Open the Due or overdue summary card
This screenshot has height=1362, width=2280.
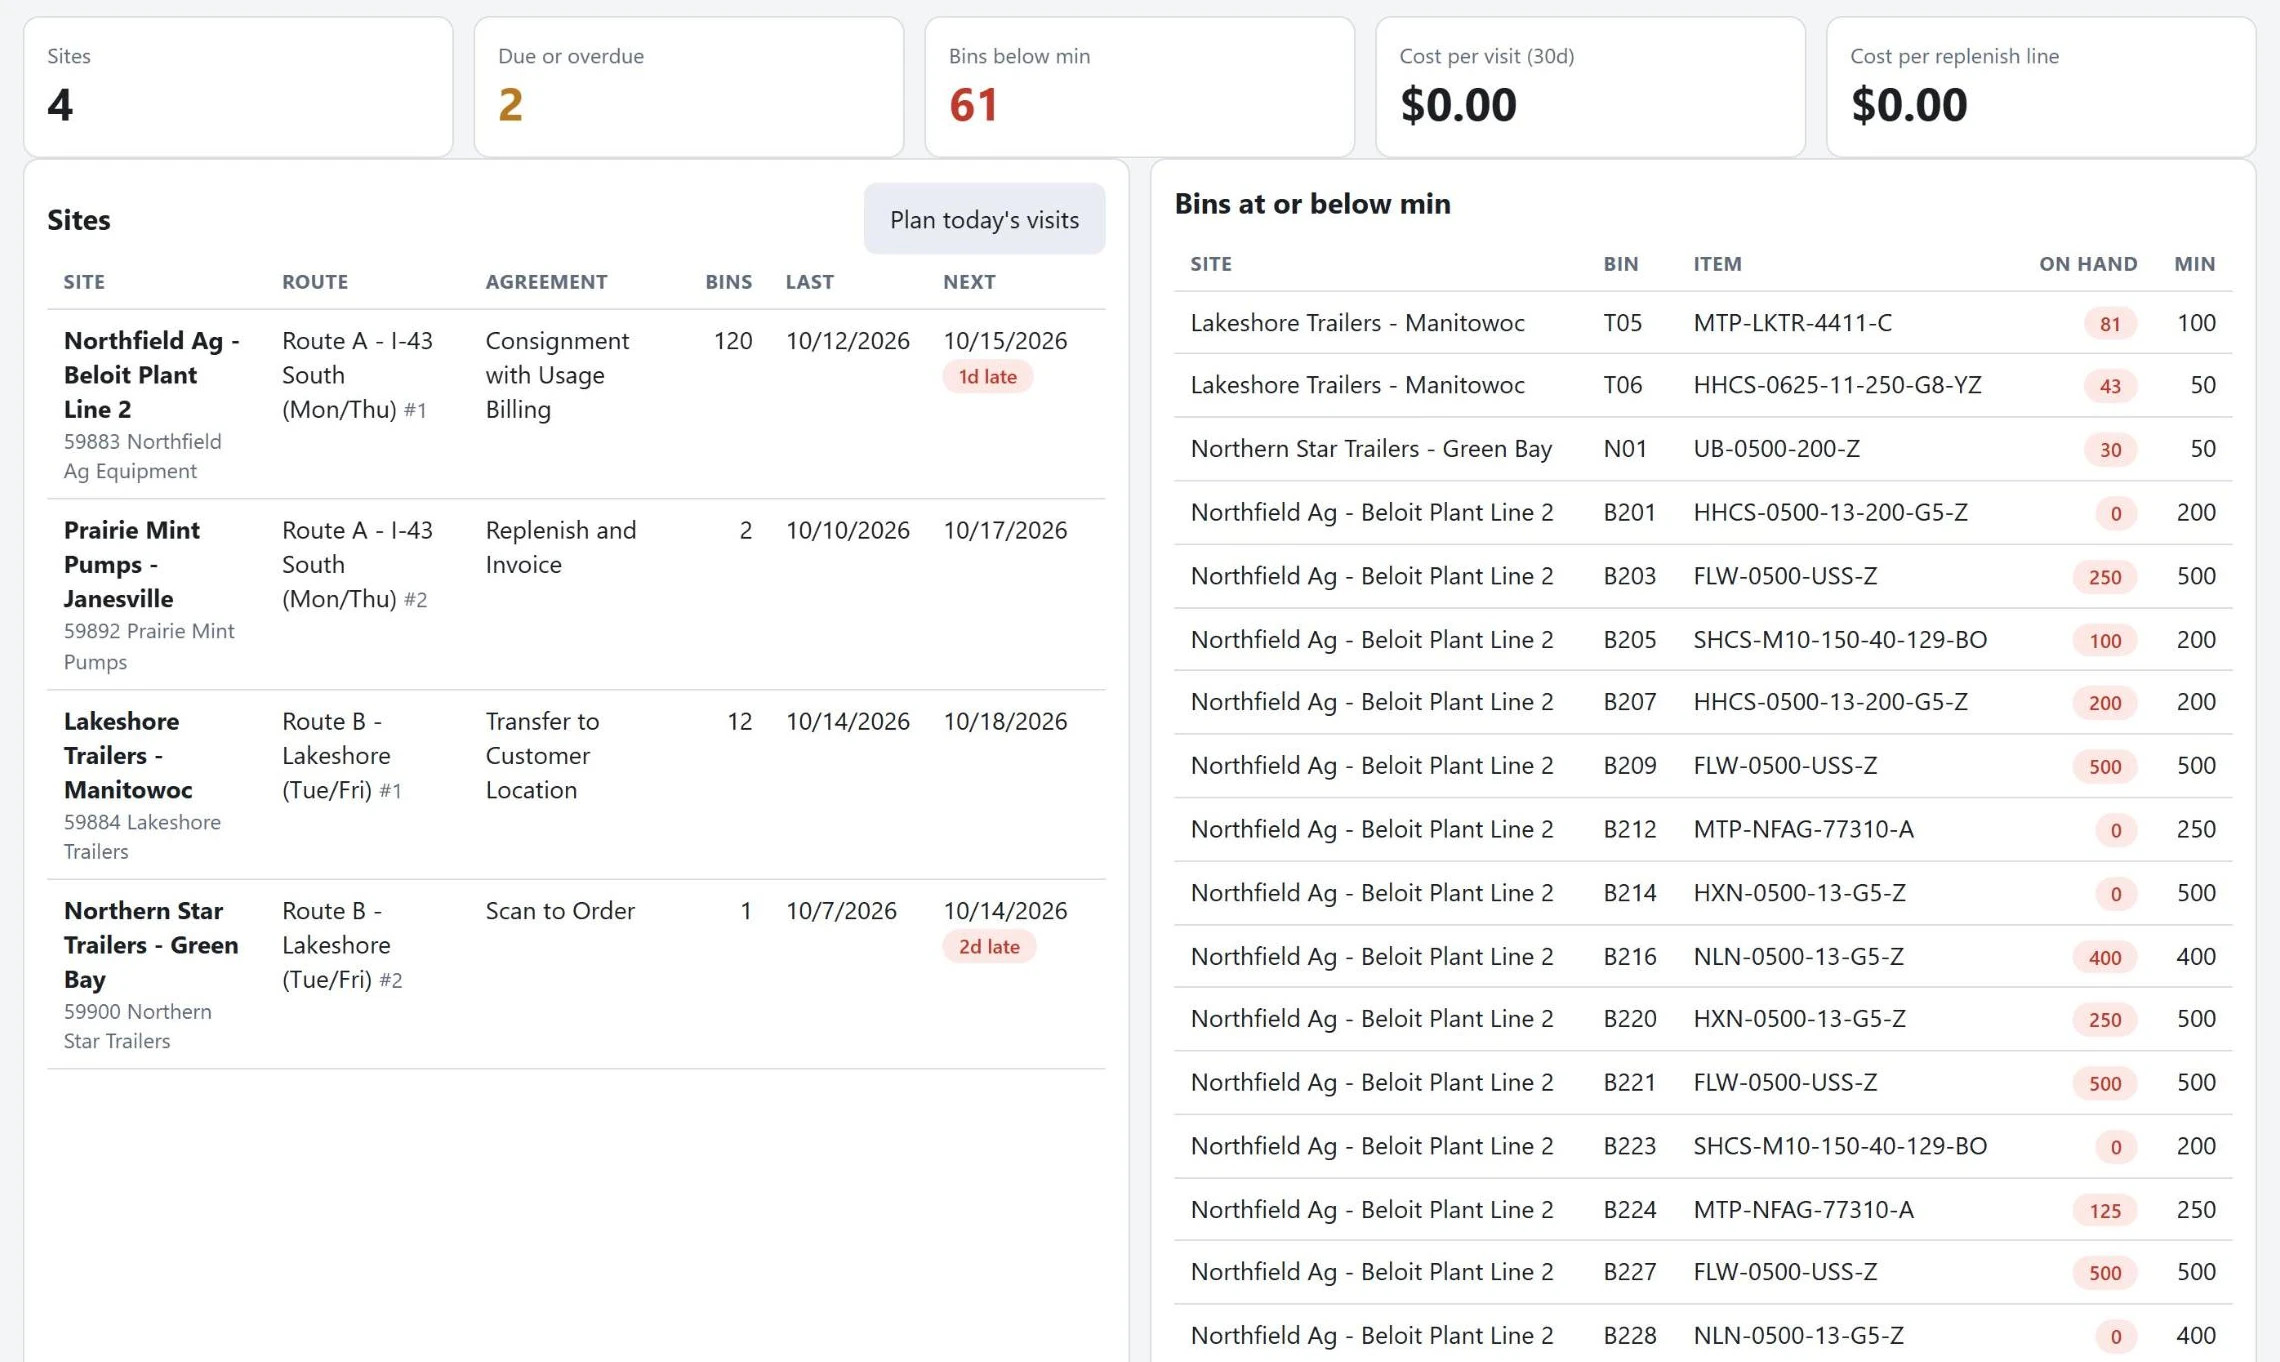(x=689, y=86)
